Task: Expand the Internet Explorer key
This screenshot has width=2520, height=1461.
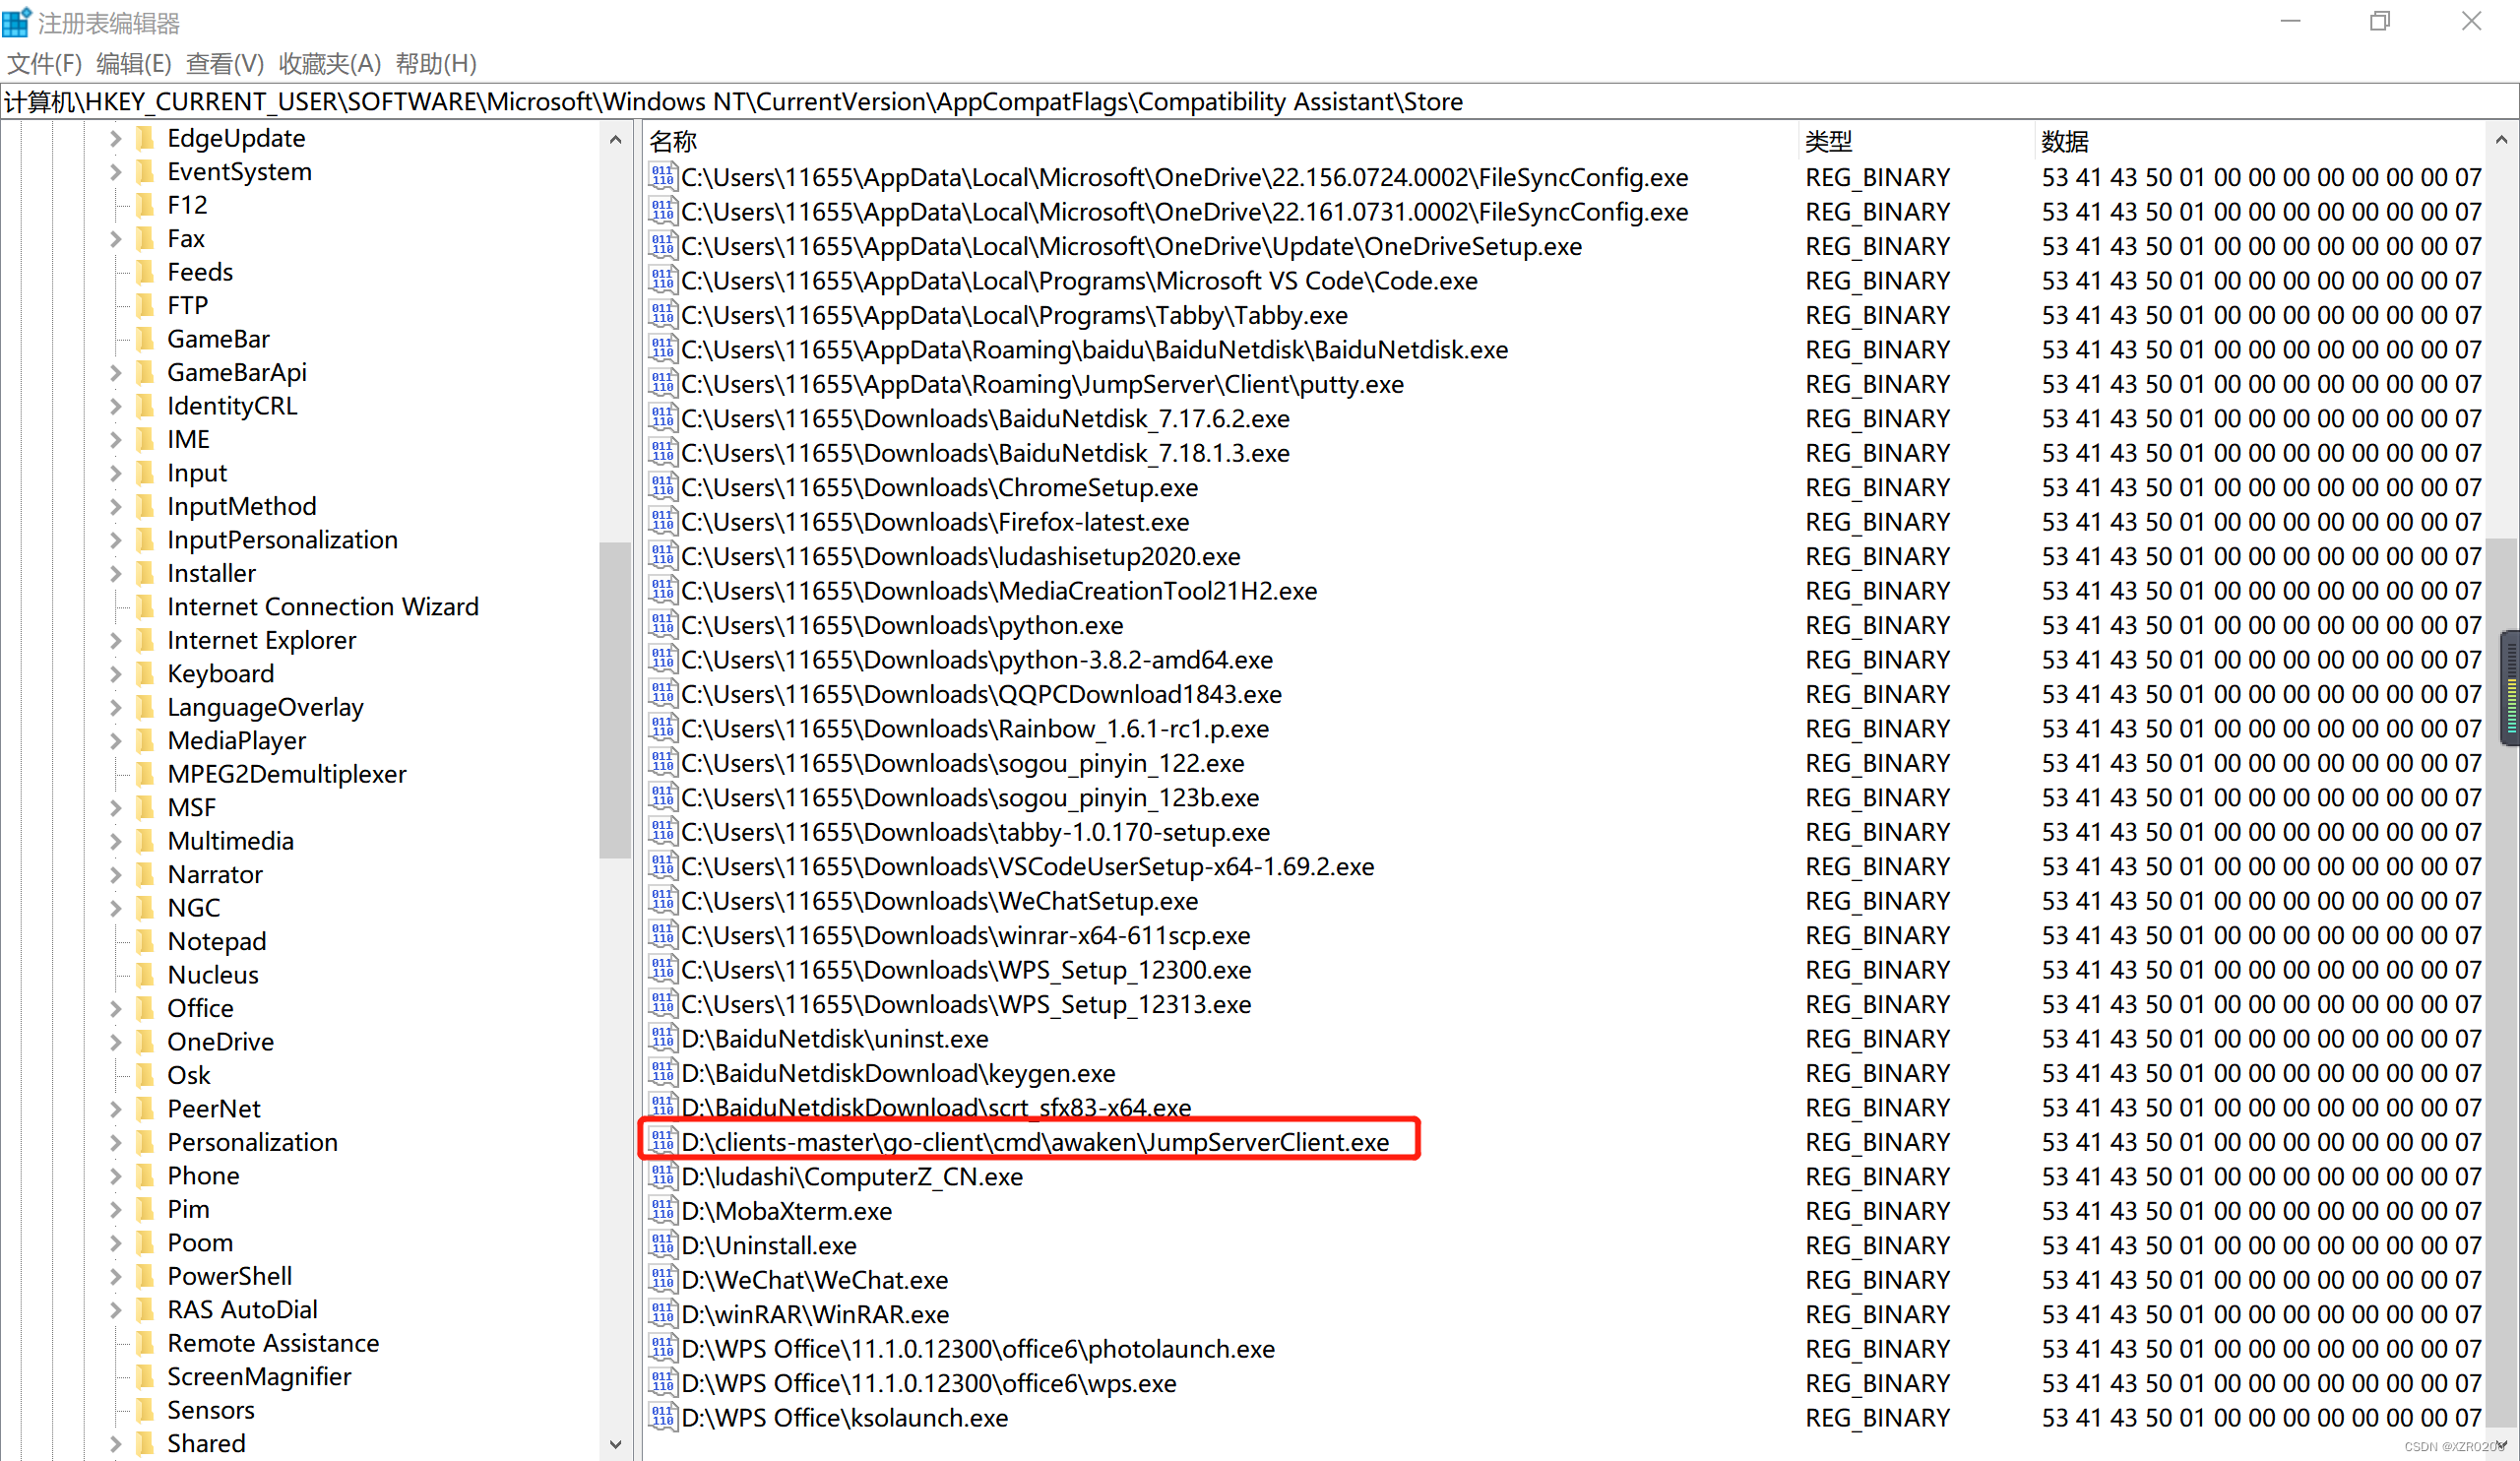Action: pos(115,640)
